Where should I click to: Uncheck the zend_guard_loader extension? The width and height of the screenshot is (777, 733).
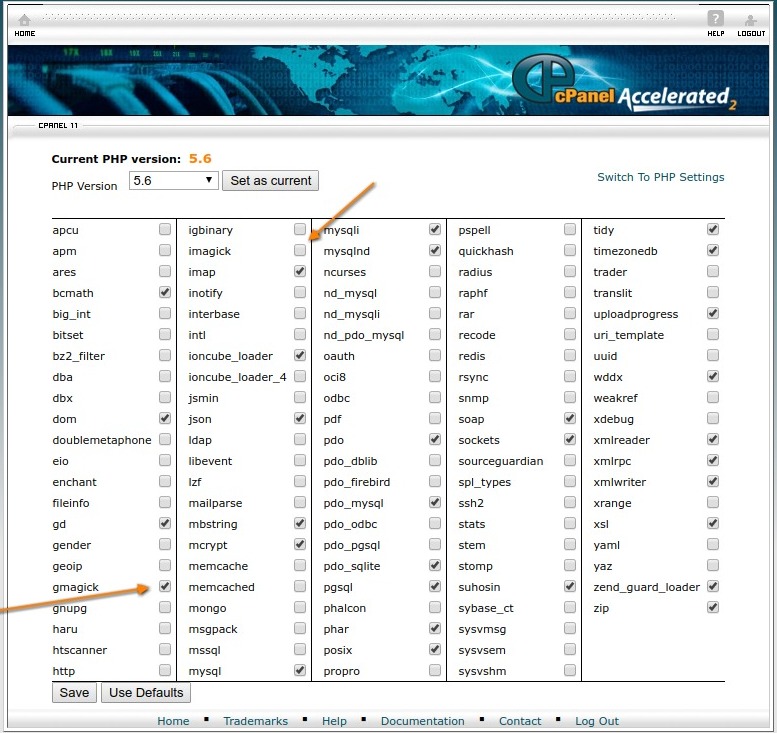point(713,586)
